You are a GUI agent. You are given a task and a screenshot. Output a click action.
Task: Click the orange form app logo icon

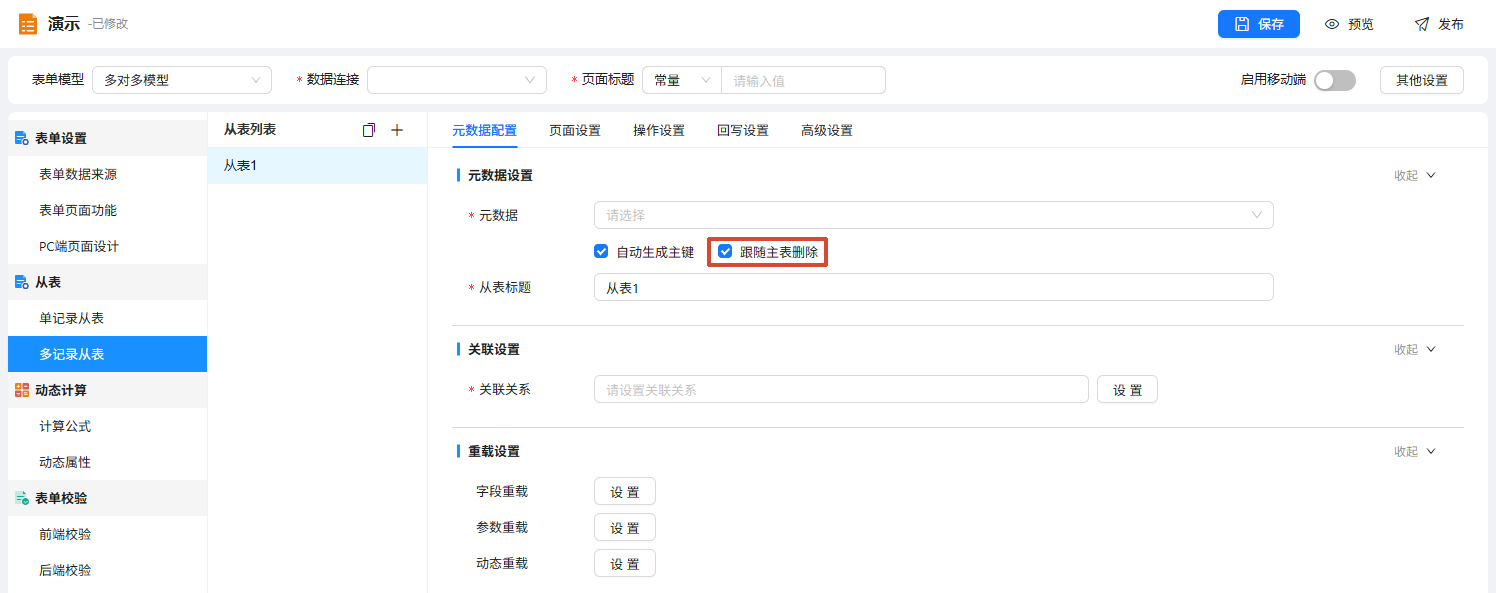point(28,24)
